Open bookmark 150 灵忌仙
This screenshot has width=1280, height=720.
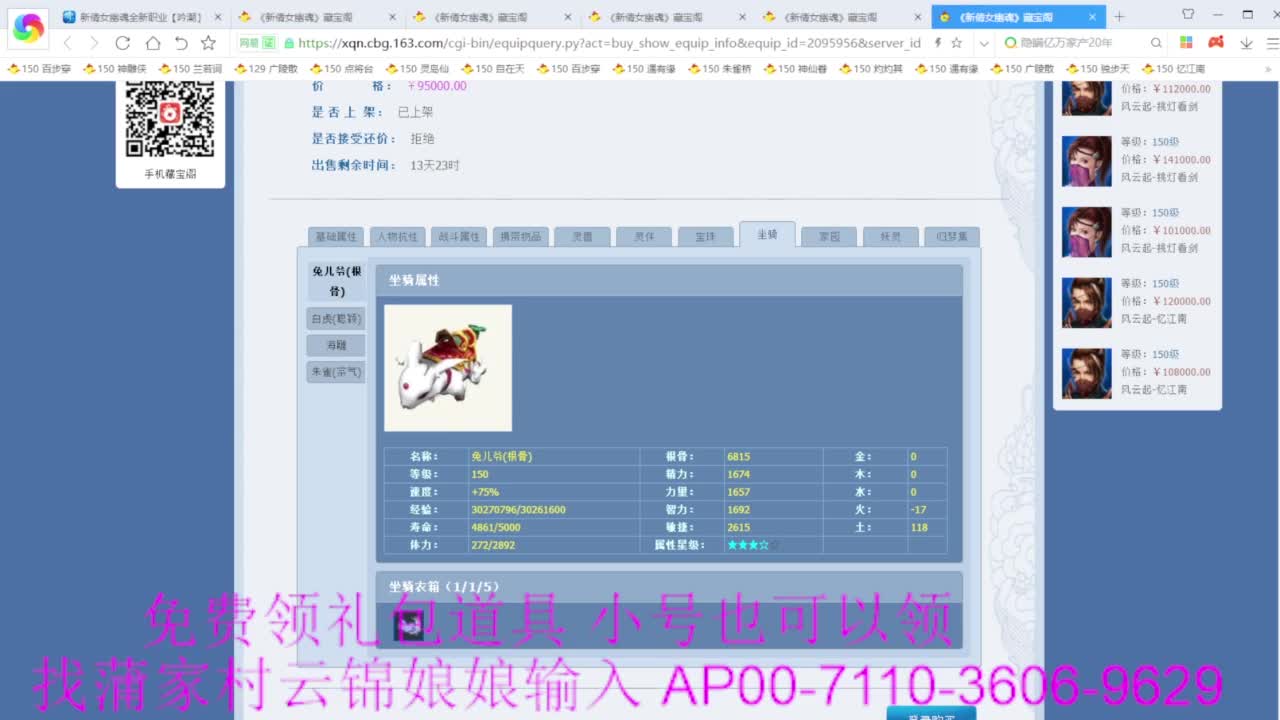point(416,69)
